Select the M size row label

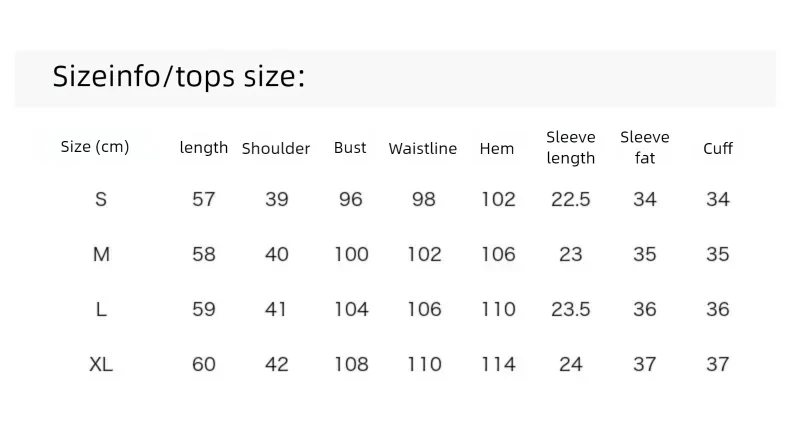[x=101, y=254]
